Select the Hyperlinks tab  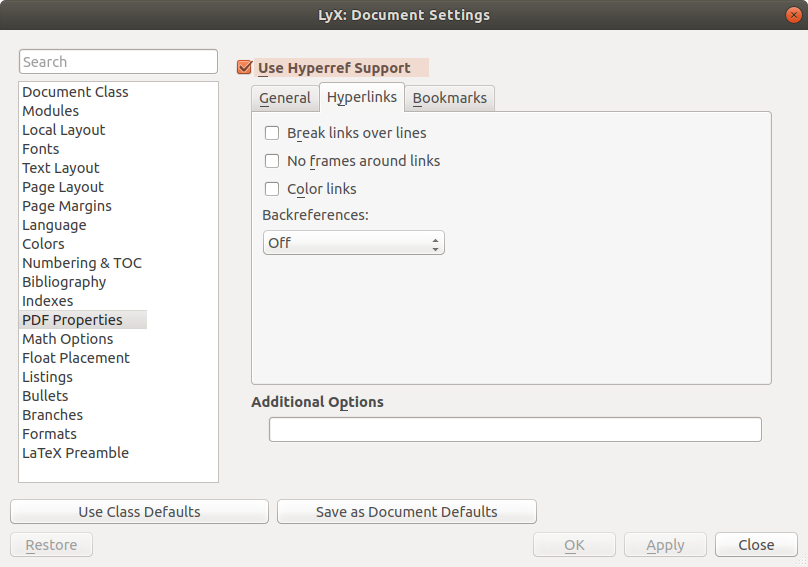pyautogui.click(x=362, y=97)
